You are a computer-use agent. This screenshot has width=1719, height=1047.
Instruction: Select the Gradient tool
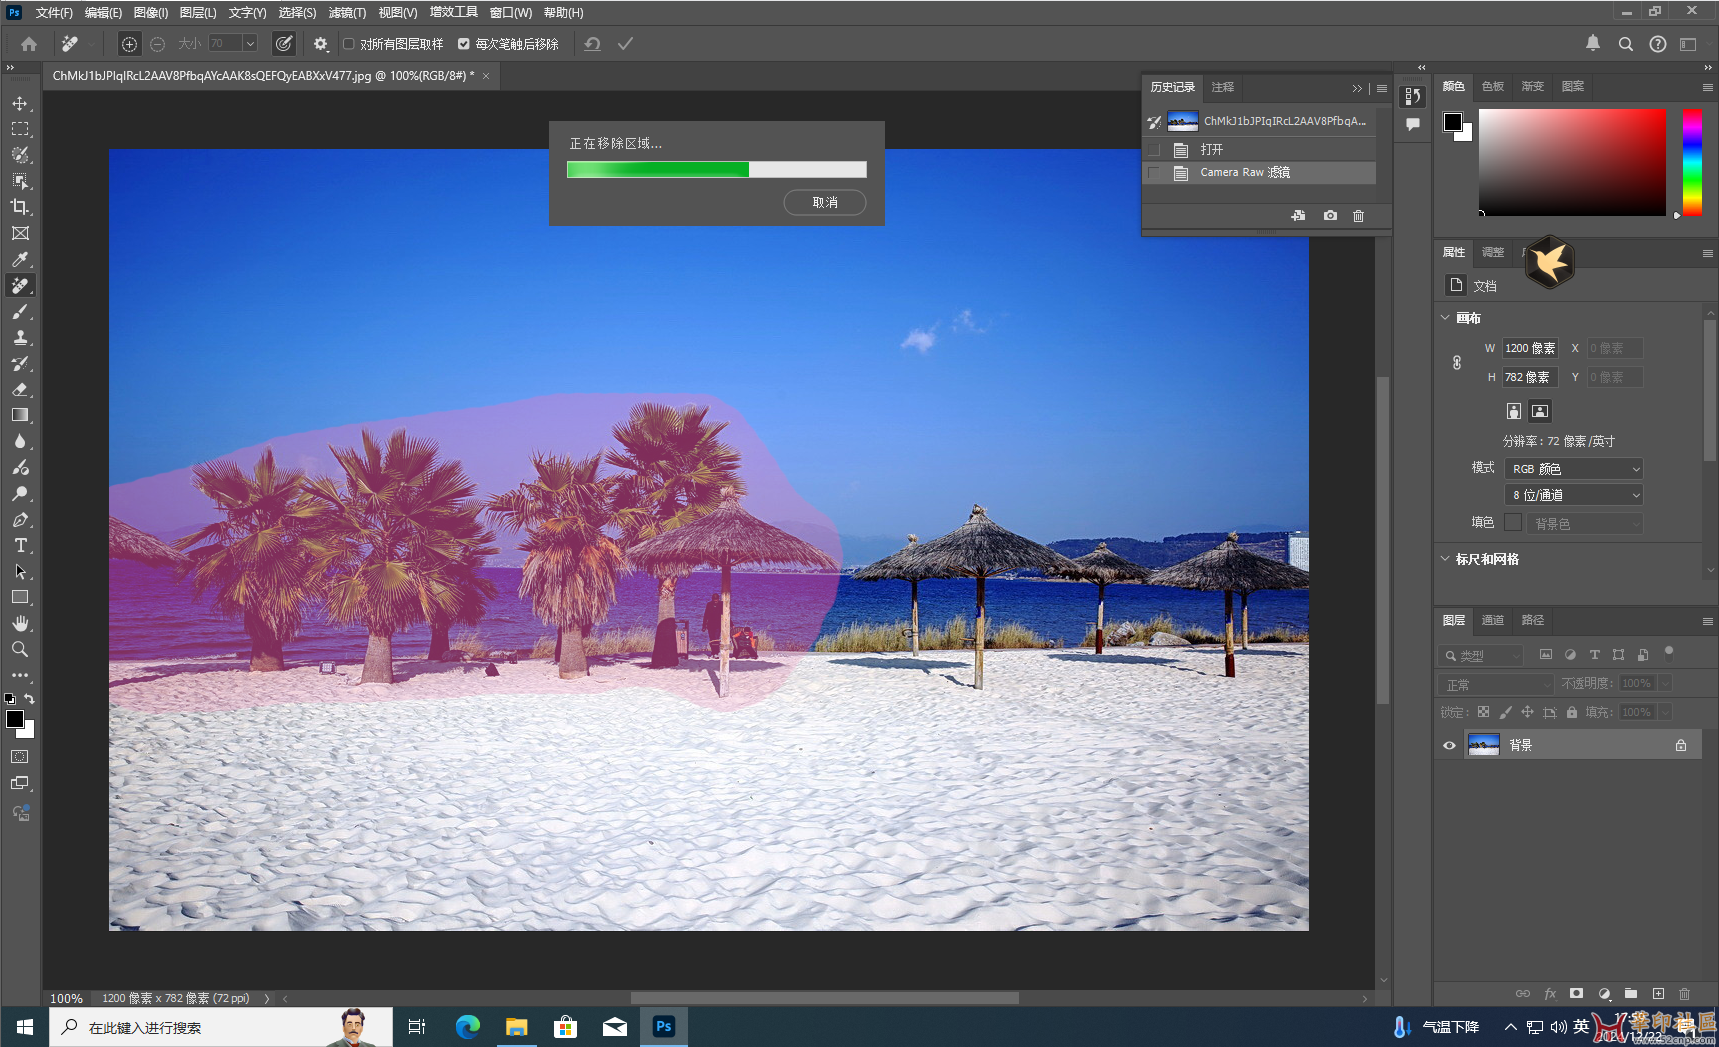[20, 415]
